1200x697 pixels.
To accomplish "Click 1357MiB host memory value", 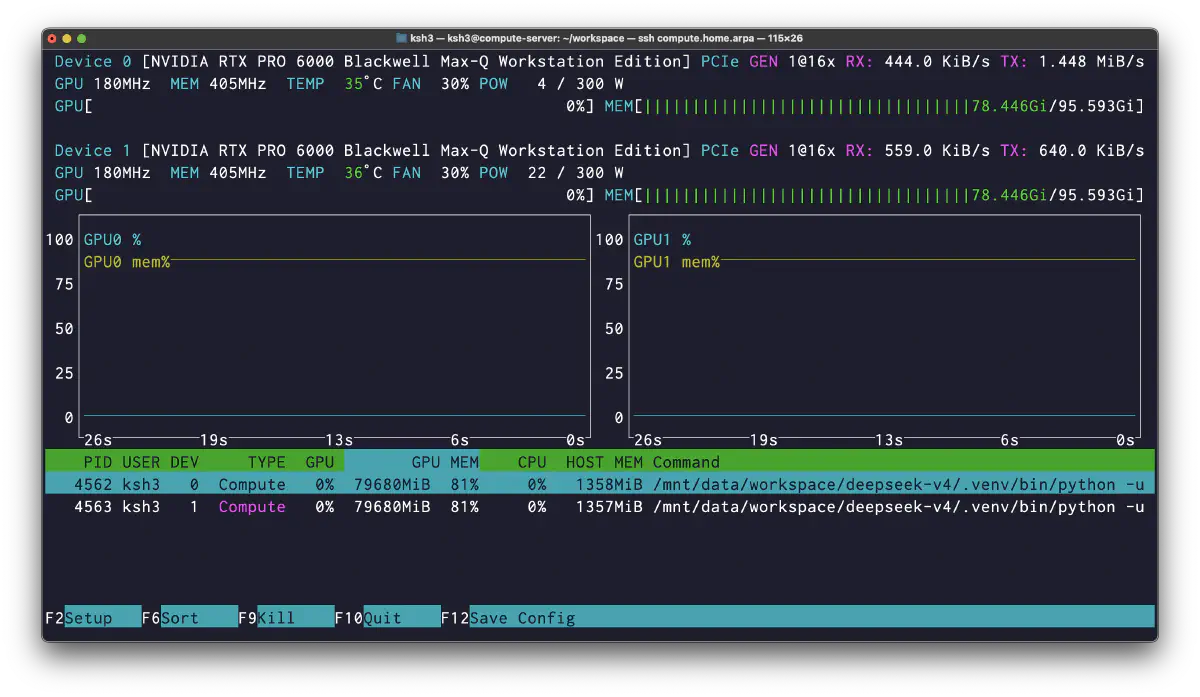I will pyautogui.click(x=609, y=506).
